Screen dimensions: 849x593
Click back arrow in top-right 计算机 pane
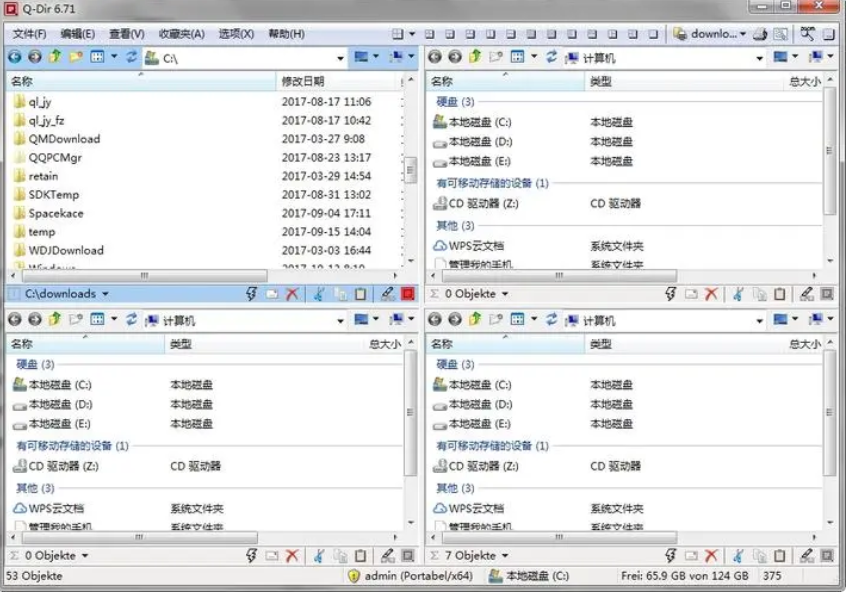(435, 57)
